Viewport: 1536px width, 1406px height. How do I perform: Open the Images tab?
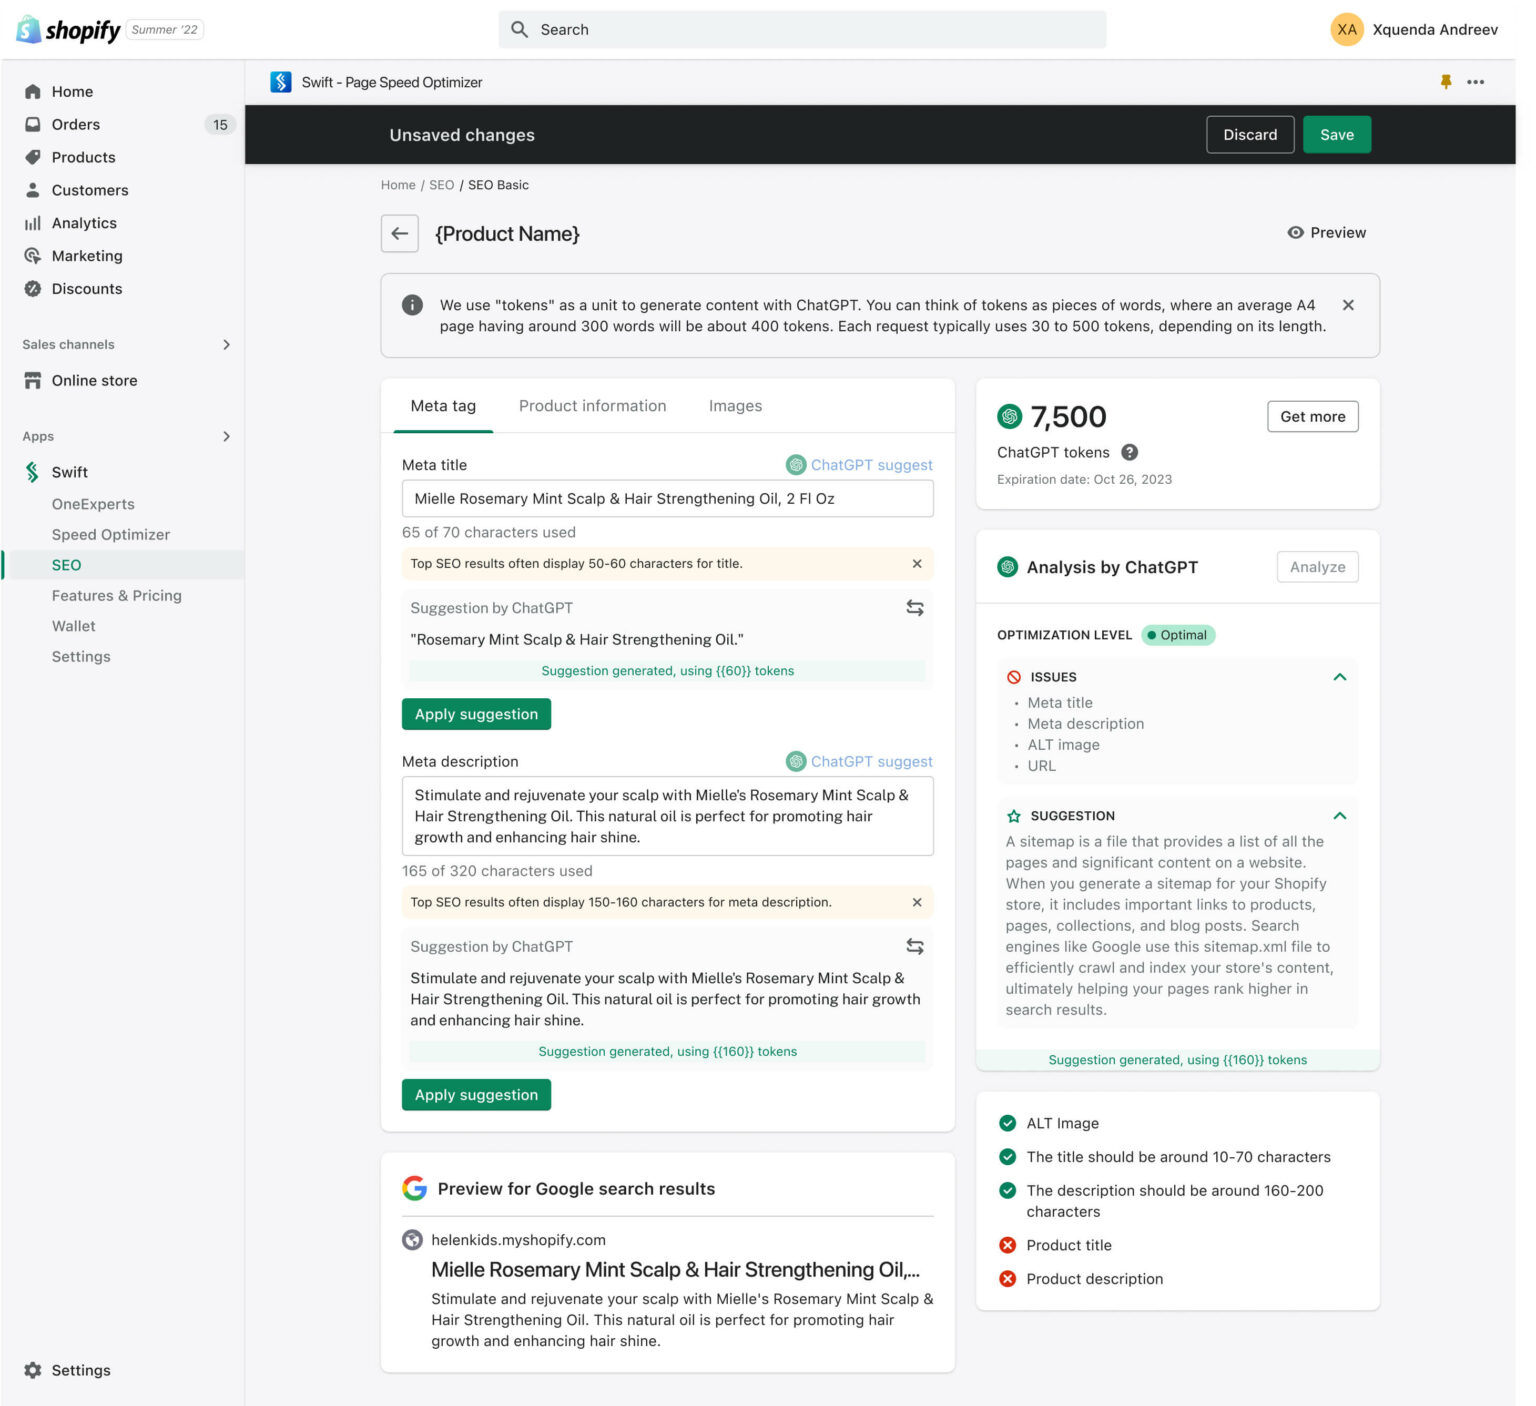[735, 406]
